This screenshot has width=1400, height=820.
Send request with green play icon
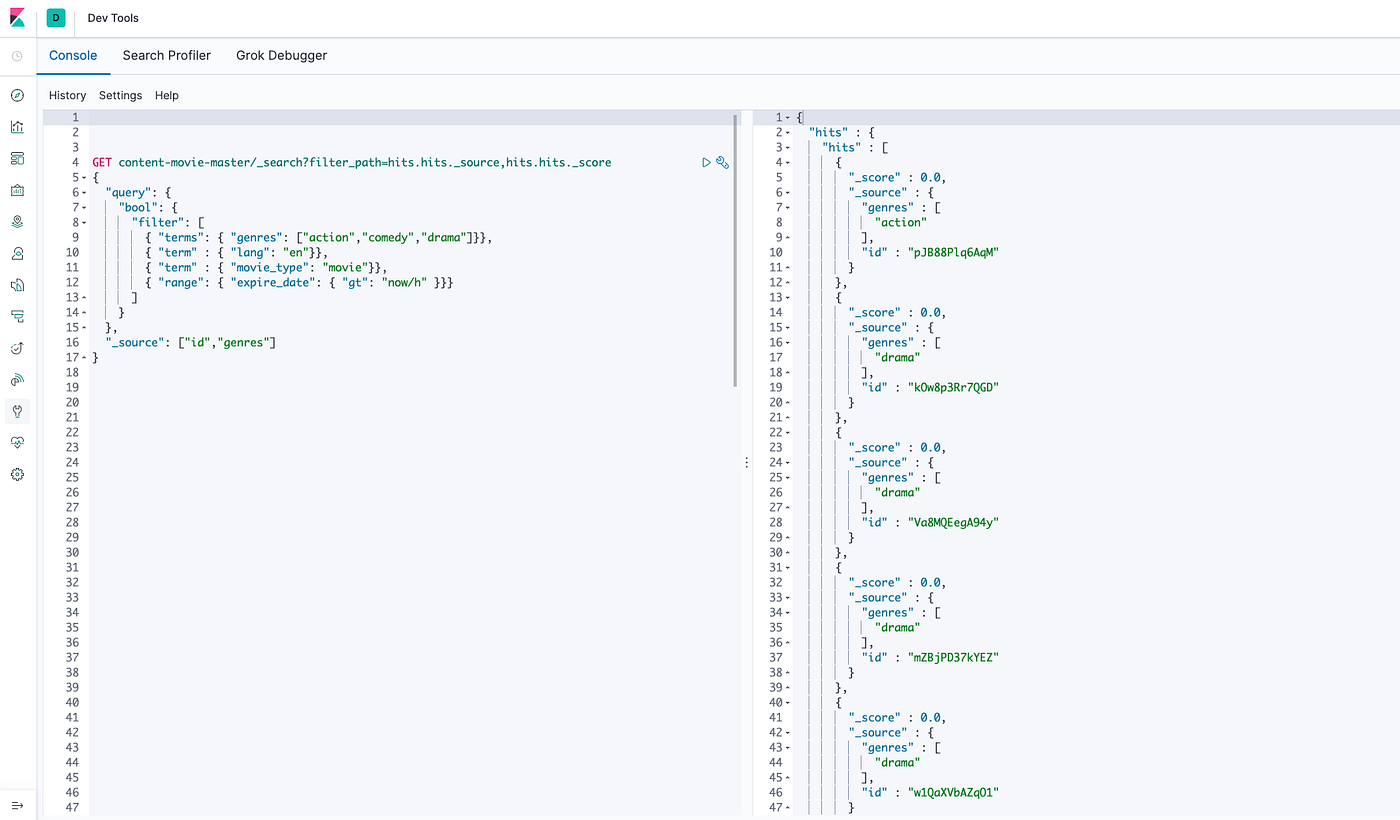point(707,162)
